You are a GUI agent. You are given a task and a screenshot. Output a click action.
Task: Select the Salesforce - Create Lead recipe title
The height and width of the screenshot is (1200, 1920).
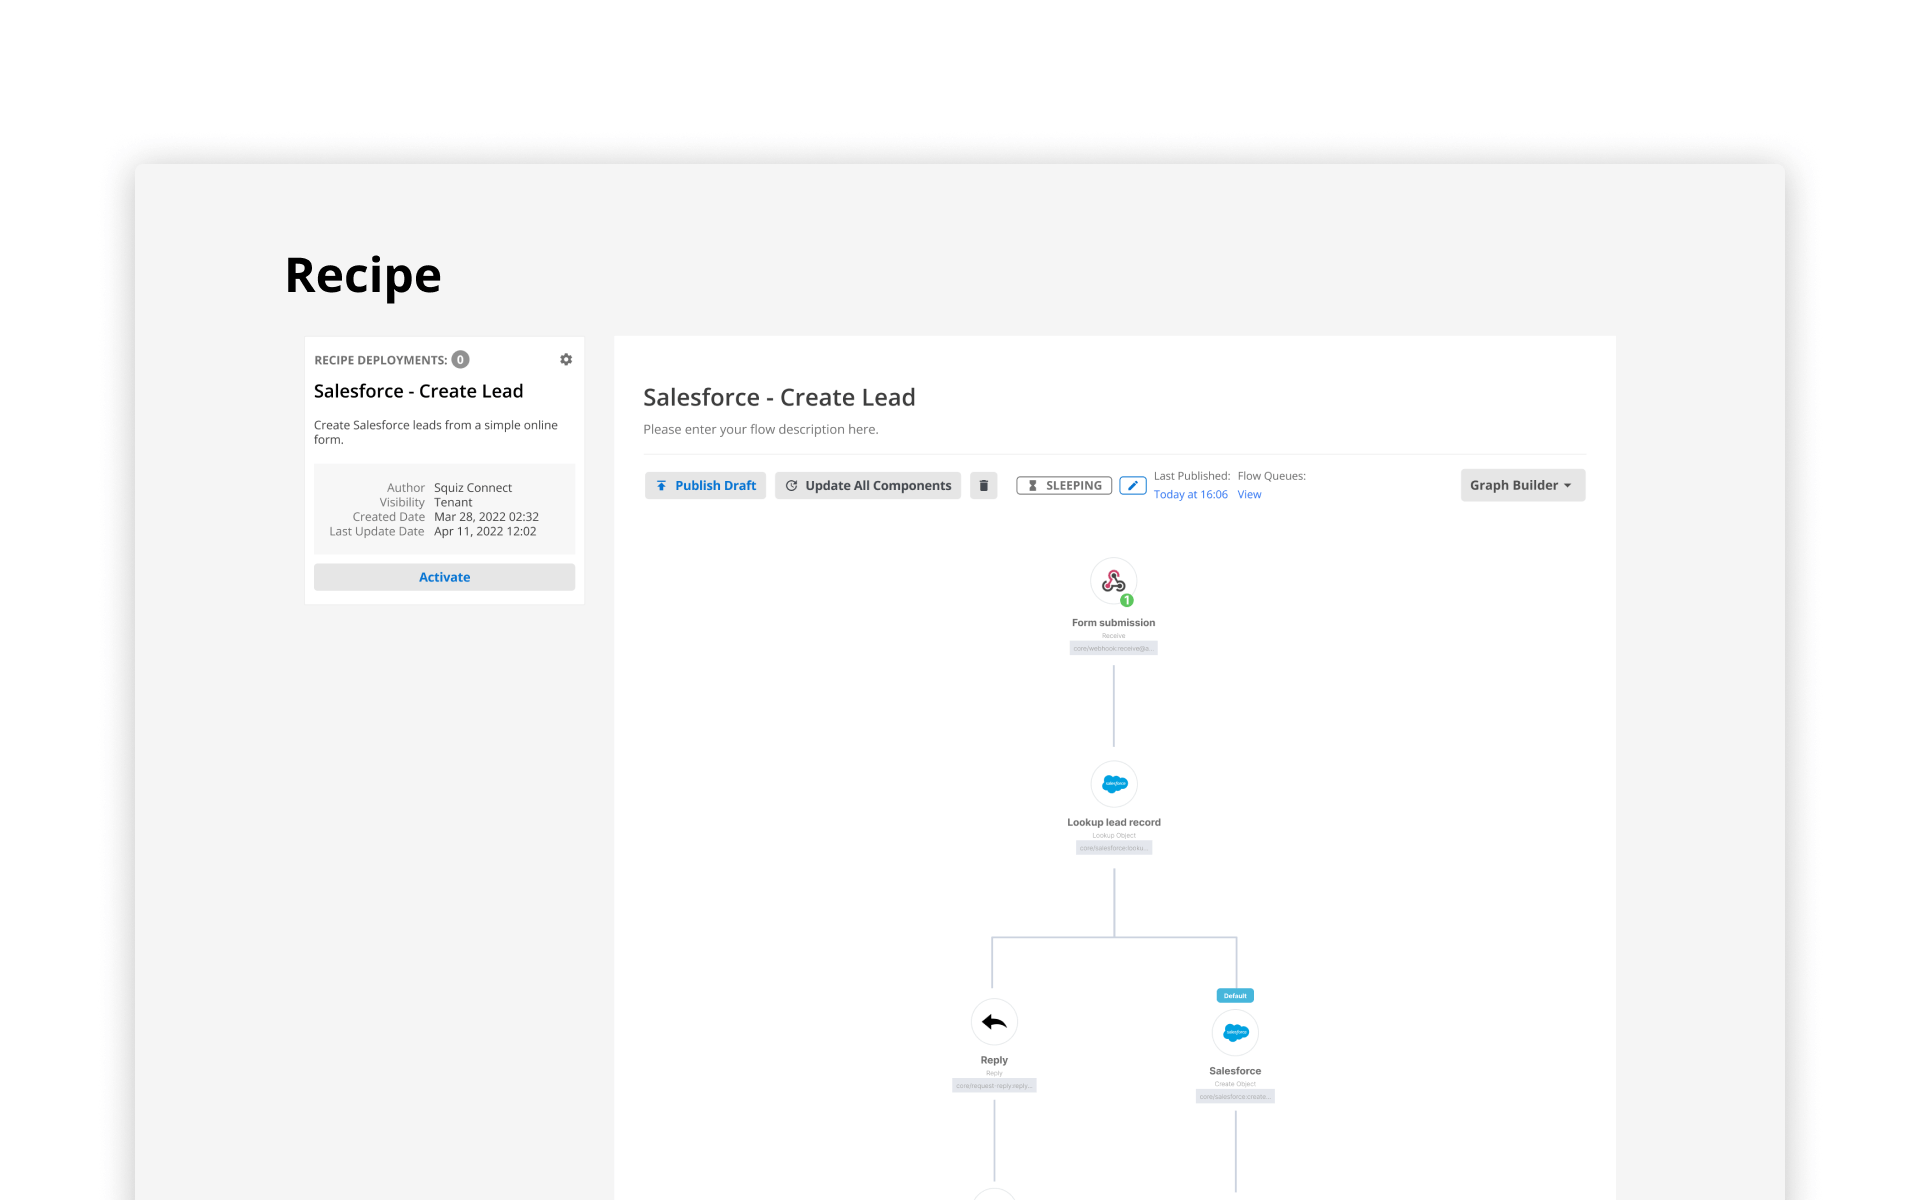(x=418, y=391)
